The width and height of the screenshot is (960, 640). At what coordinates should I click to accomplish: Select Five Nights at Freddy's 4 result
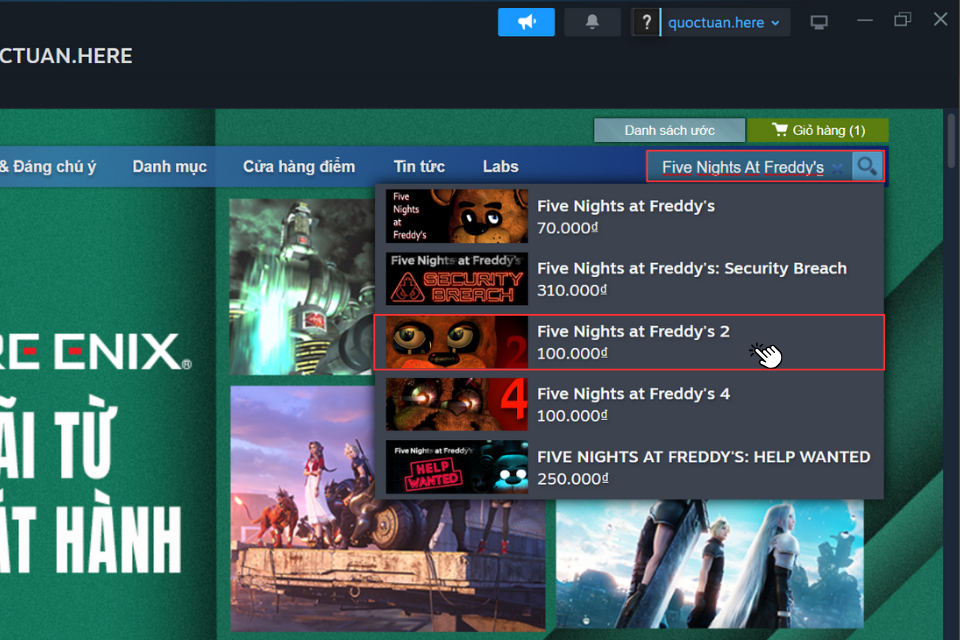coord(629,404)
